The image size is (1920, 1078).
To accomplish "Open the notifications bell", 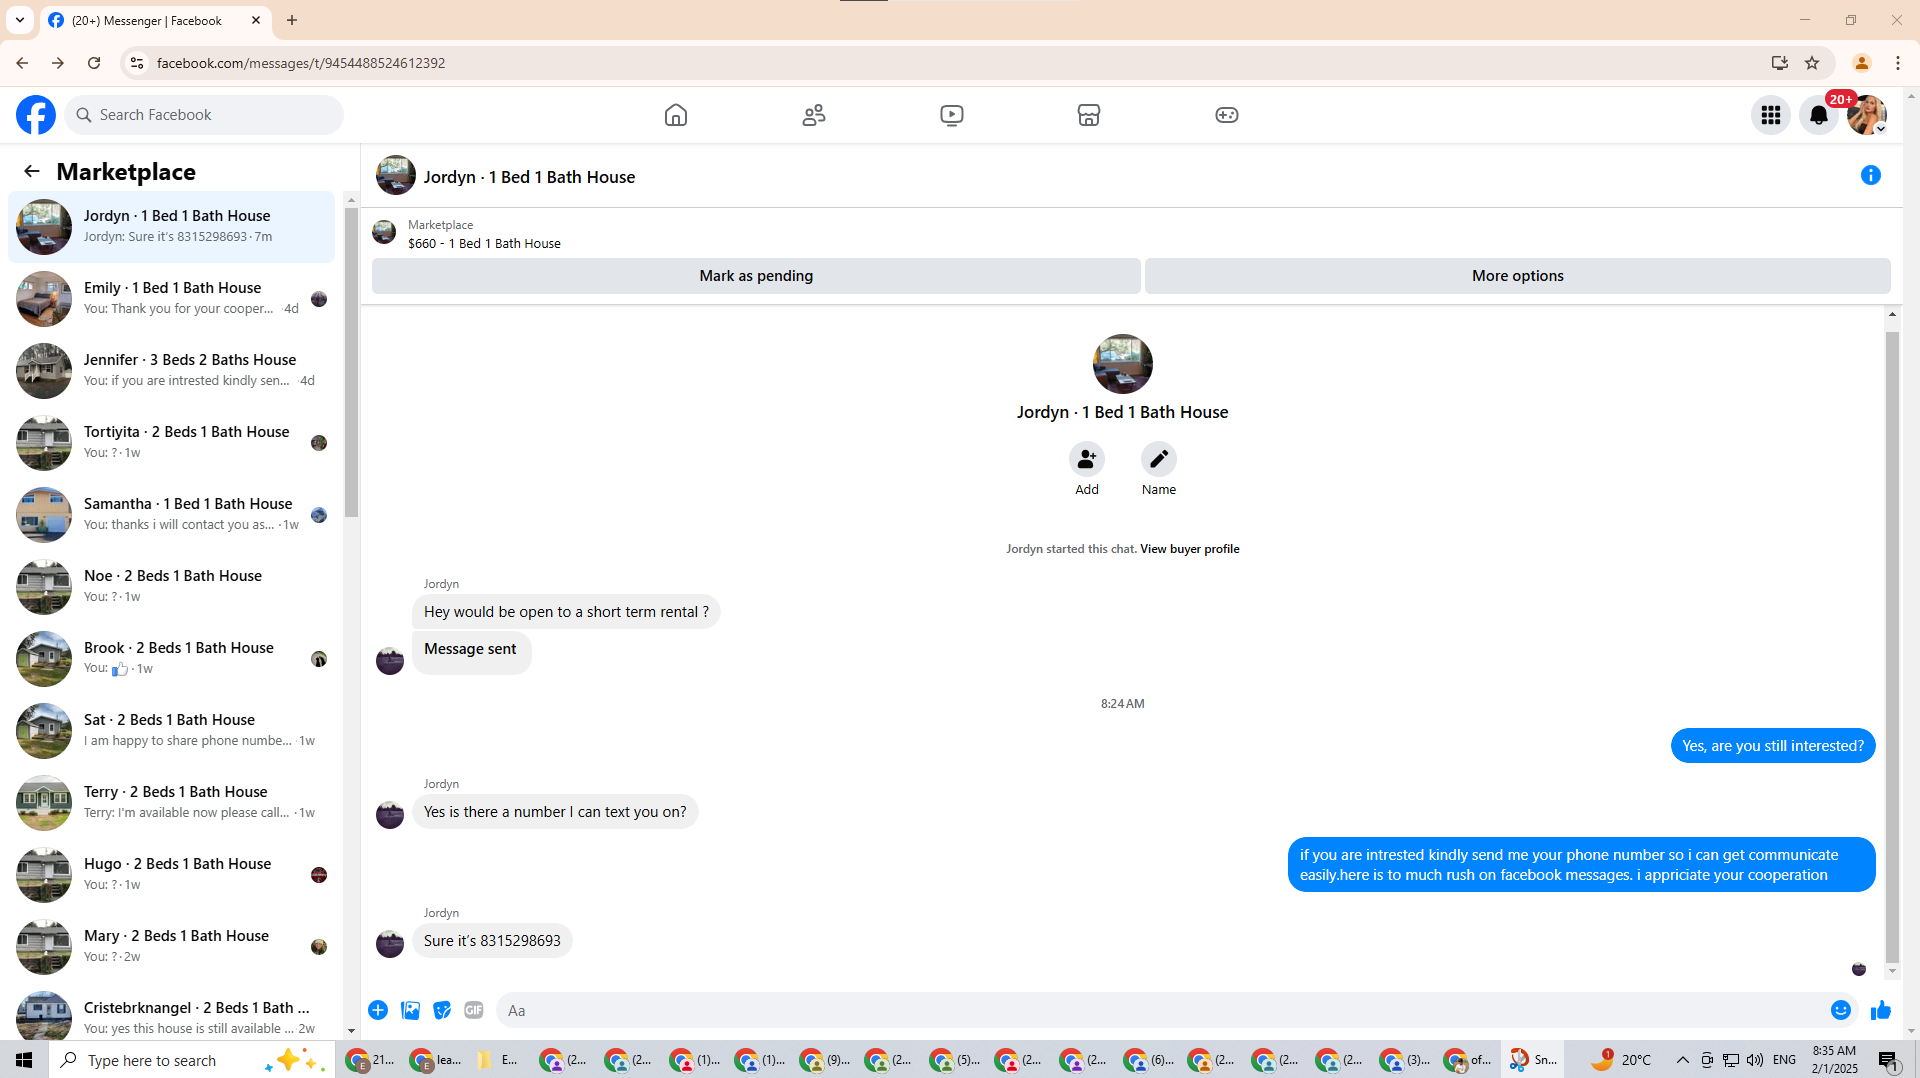I will pos(1819,115).
